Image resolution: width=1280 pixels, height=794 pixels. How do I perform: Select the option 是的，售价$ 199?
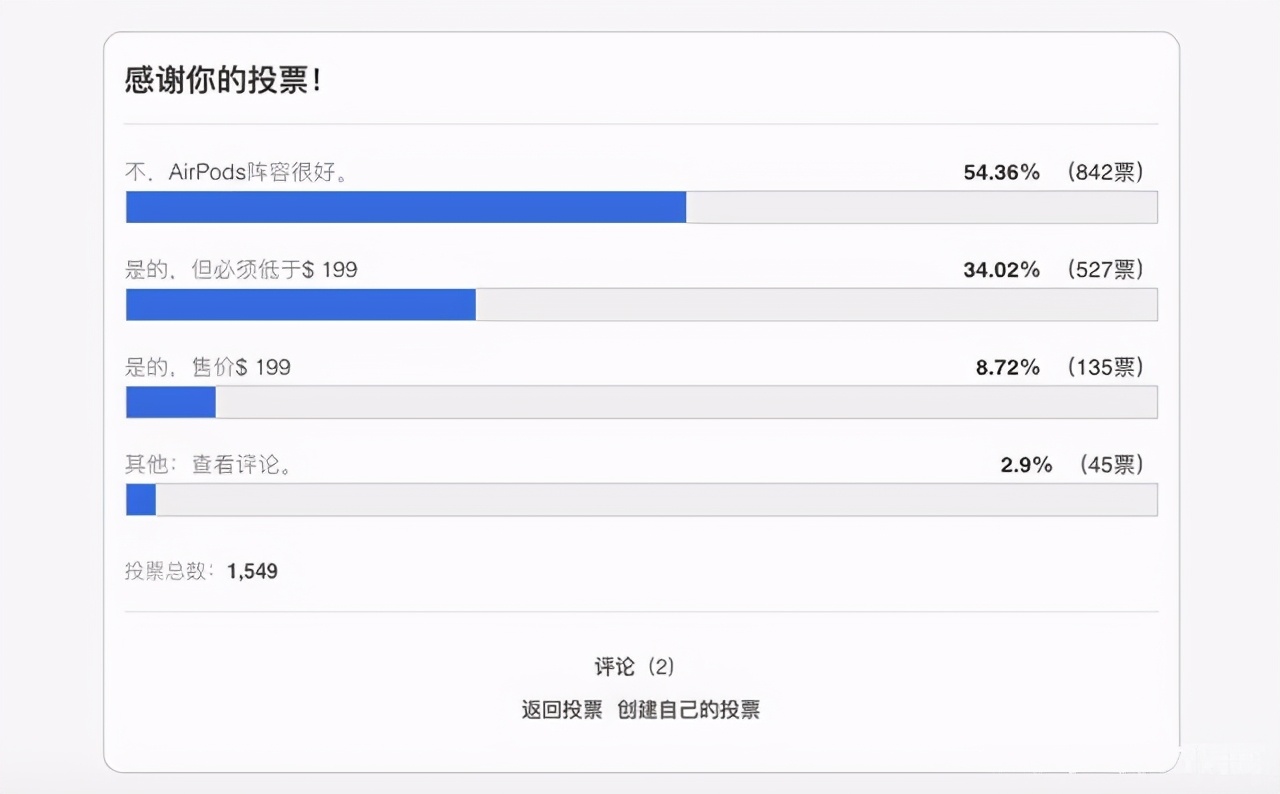(x=207, y=367)
